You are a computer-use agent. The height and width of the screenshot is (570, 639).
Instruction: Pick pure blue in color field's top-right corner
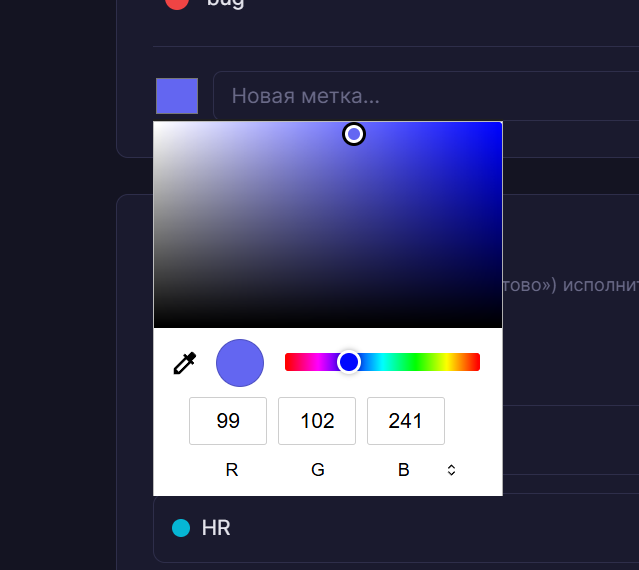[499, 124]
